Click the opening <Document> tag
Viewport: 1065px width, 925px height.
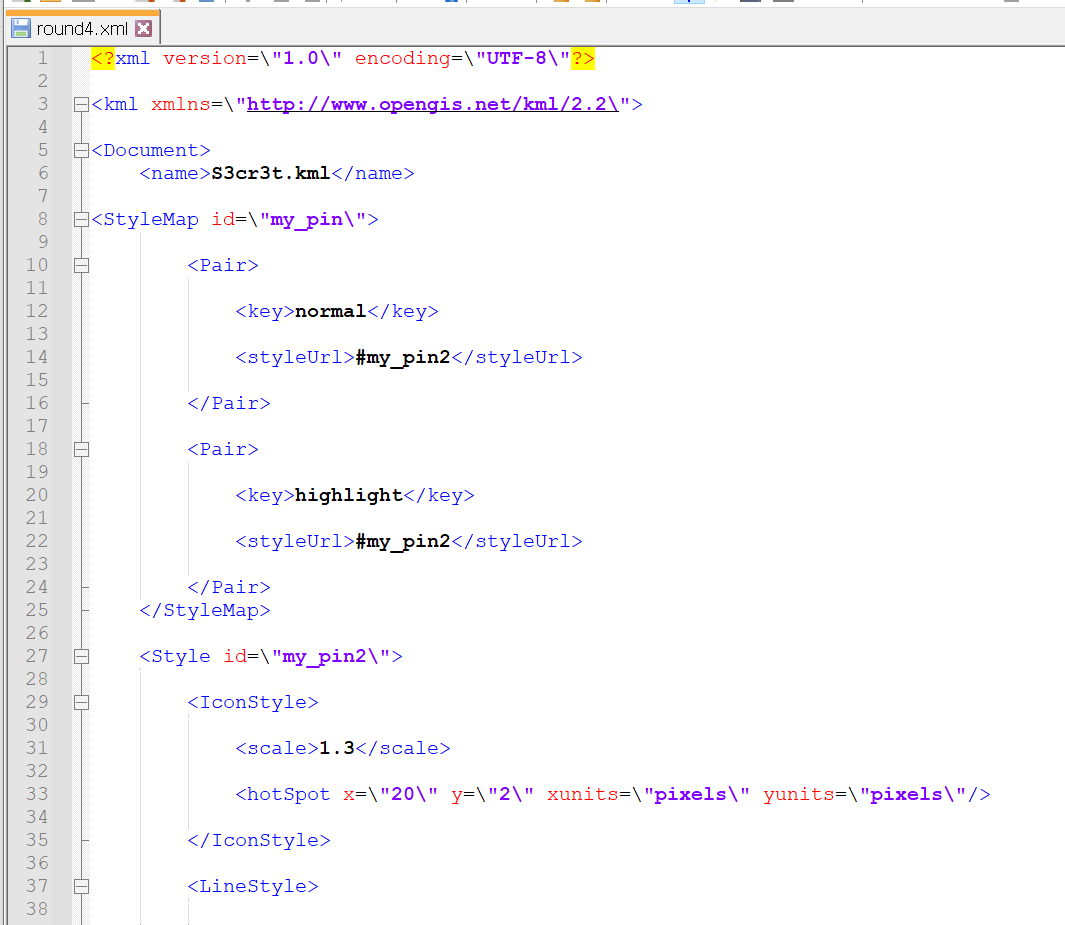[x=151, y=151]
